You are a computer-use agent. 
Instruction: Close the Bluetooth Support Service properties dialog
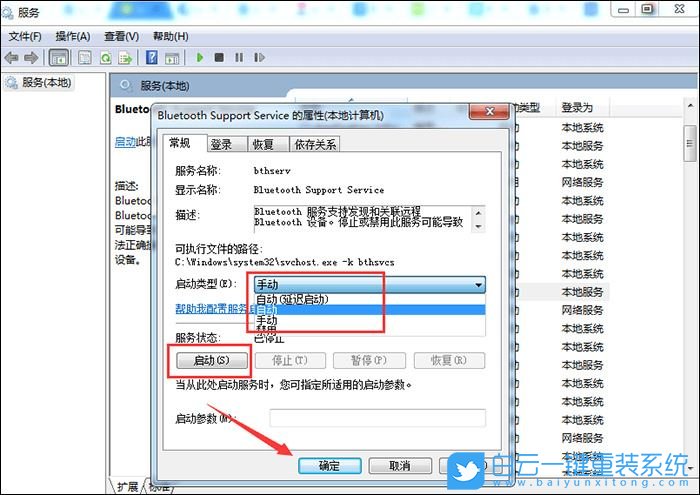click(489, 111)
